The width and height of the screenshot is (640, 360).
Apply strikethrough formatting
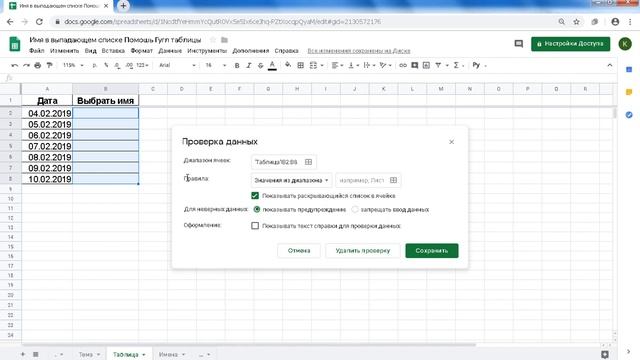point(260,65)
